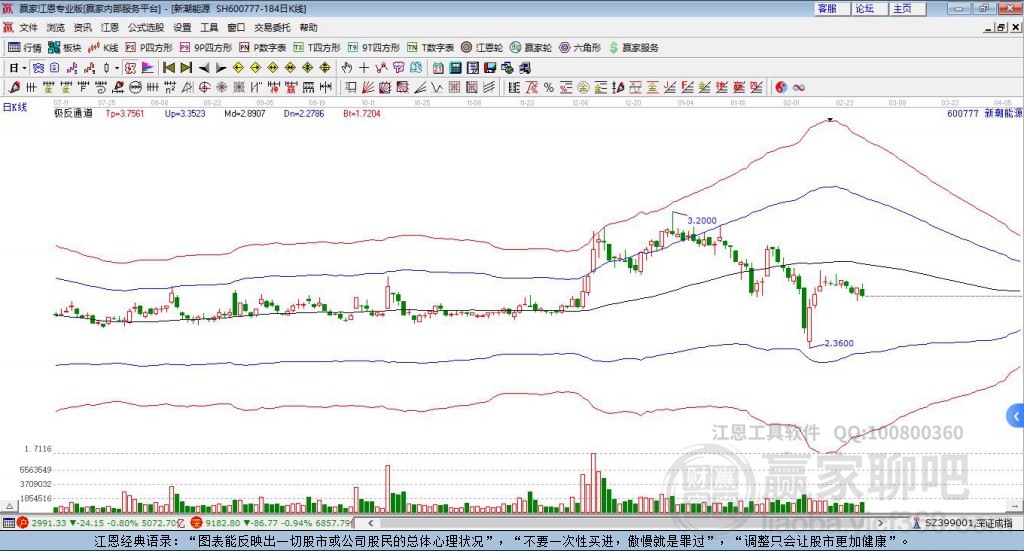Screen dimensions: 1024x551
Task: Open the 工具 menu
Action: tap(209, 27)
